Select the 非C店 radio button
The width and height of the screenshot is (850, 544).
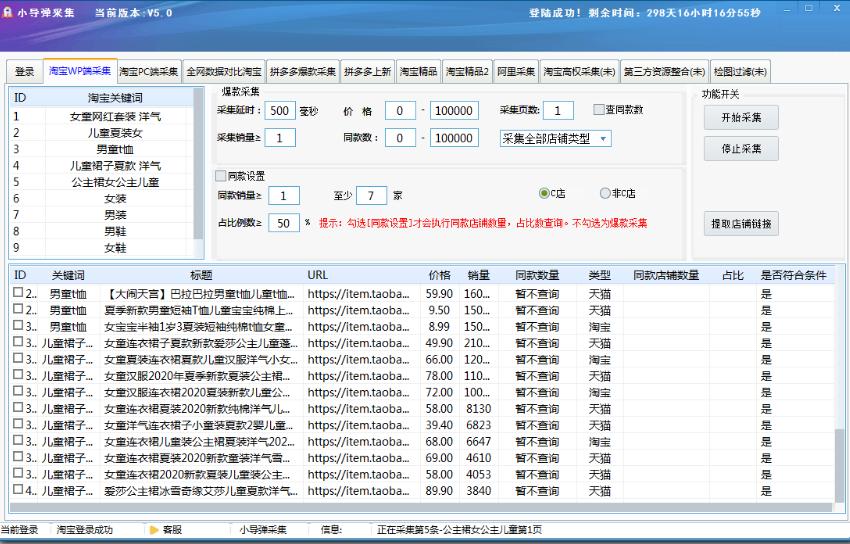point(605,193)
